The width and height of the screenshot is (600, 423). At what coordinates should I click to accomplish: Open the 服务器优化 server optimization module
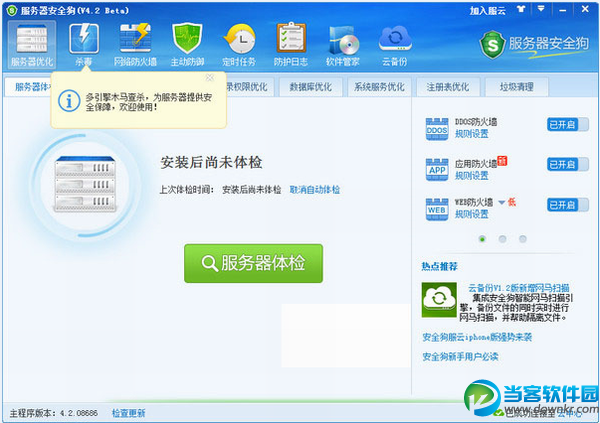[x=32, y=45]
